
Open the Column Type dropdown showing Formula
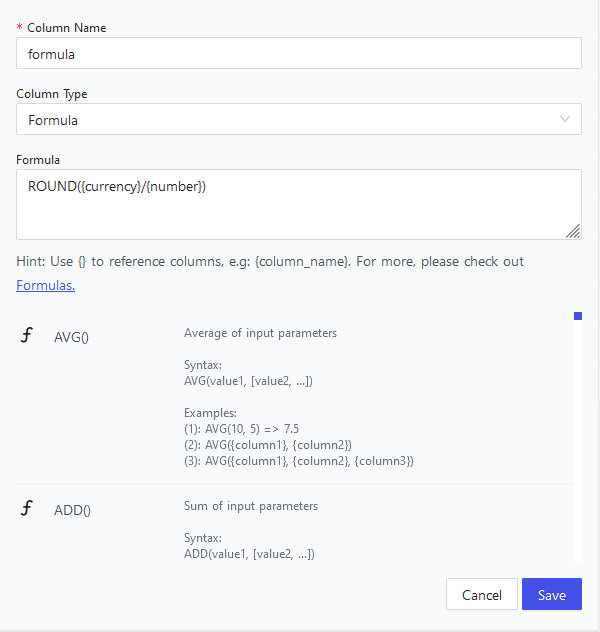299,120
